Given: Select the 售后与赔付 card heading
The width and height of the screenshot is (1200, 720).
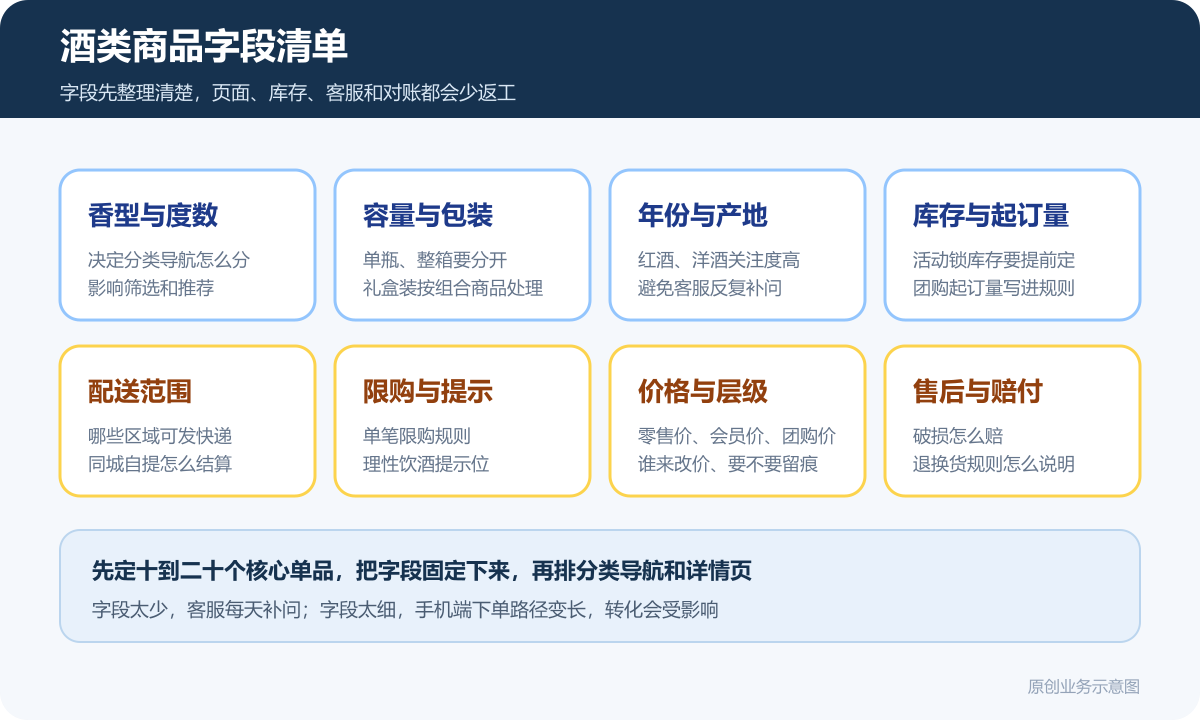Looking at the screenshot, I should 978,391.
